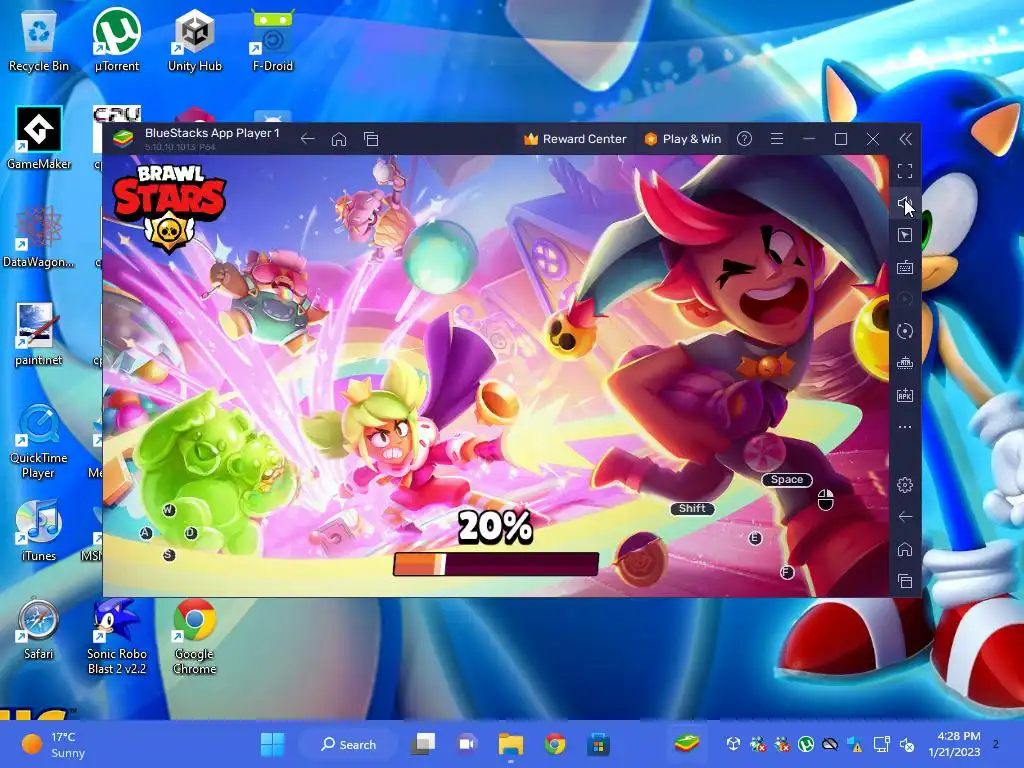Select DataWagon desktop shortcut

39,236
